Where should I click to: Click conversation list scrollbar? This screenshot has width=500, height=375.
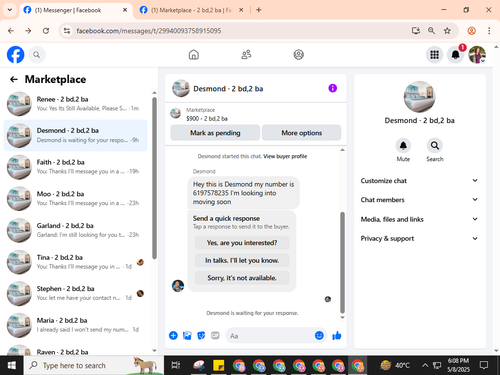coord(154,178)
